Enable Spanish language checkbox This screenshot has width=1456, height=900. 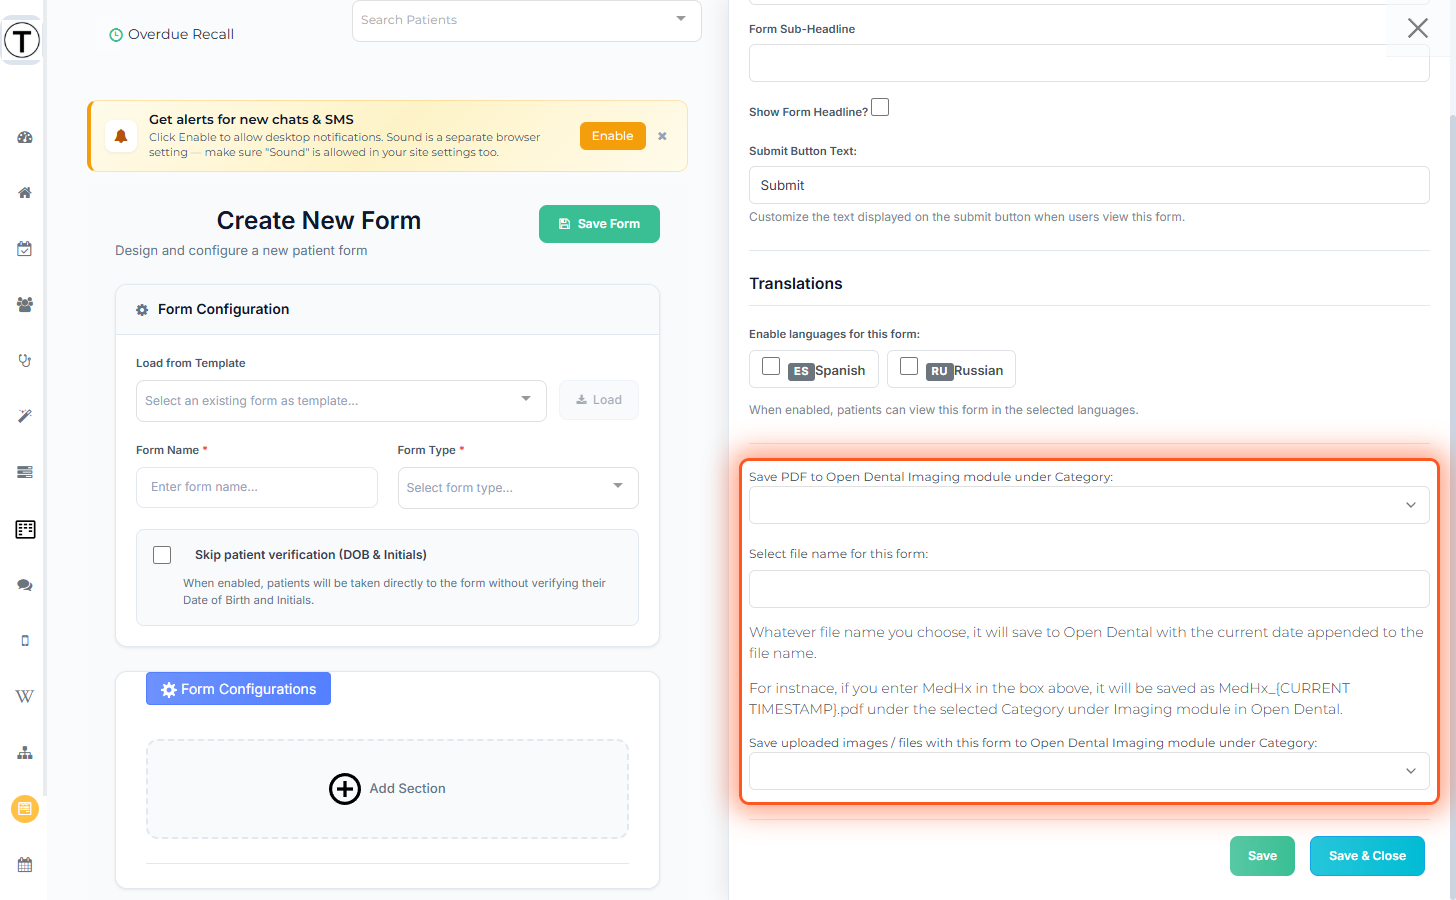(771, 366)
